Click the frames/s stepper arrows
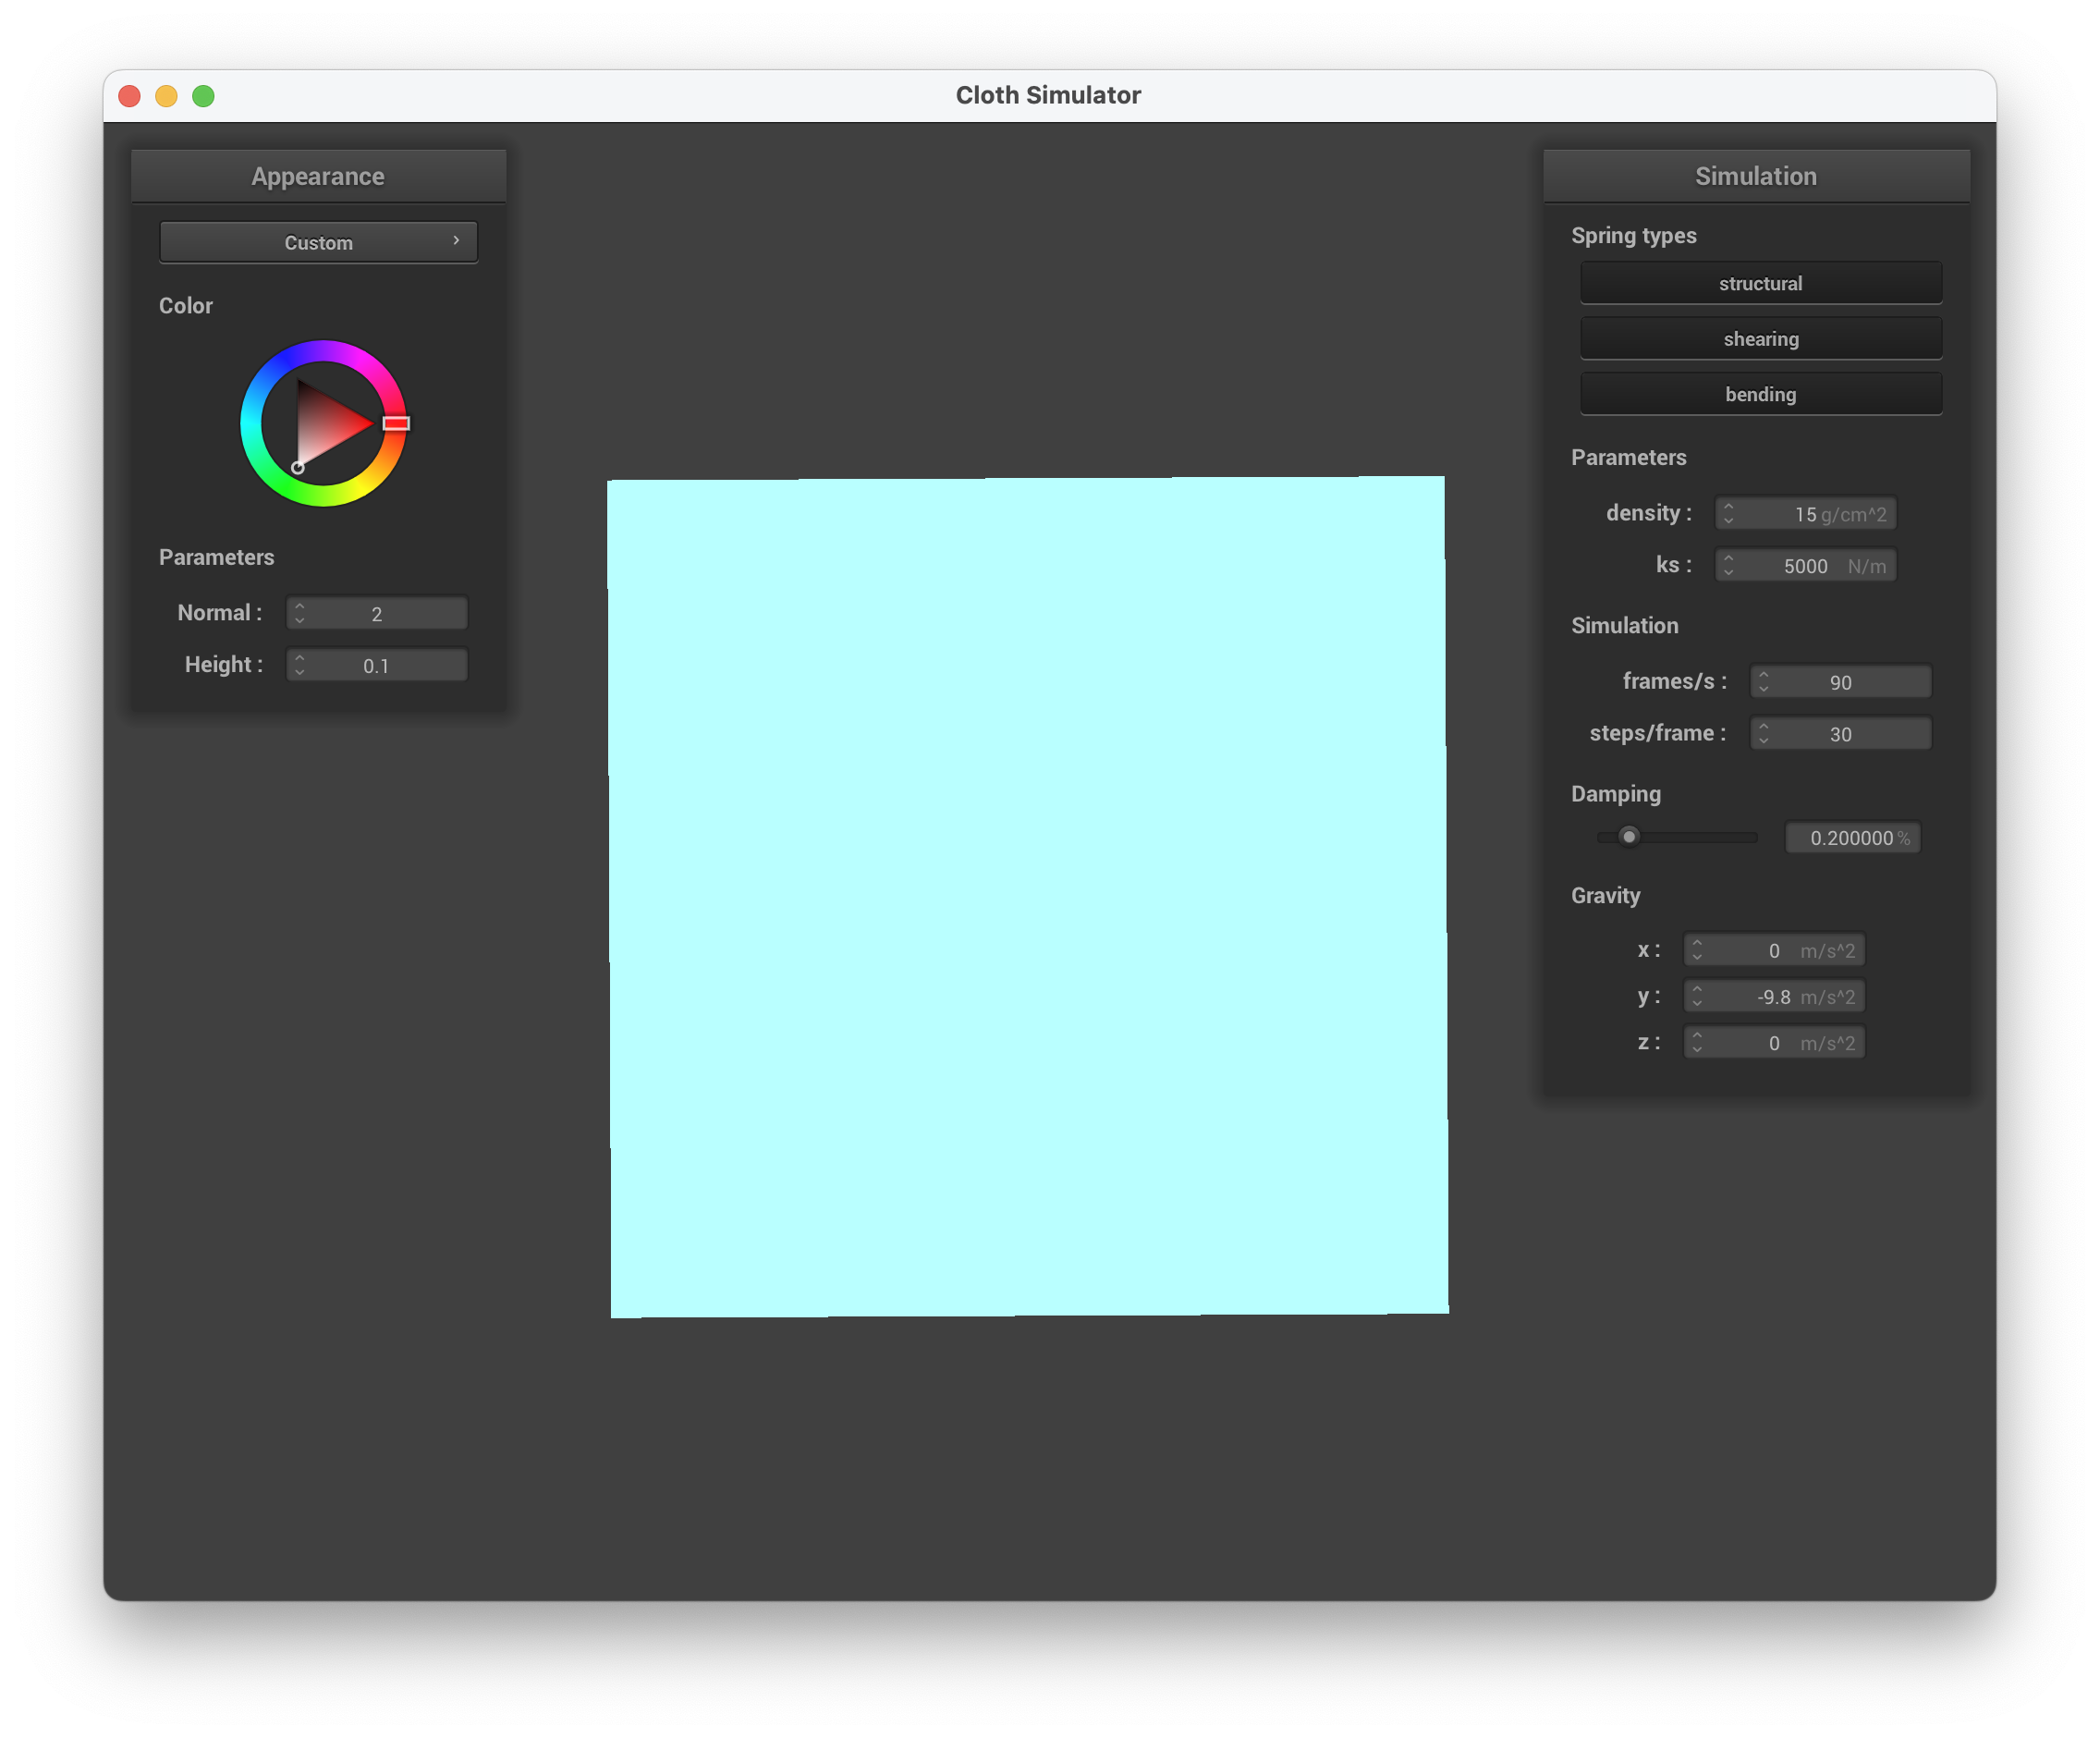Image resolution: width=2100 pixels, height=1738 pixels. click(x=1763, y=681)
